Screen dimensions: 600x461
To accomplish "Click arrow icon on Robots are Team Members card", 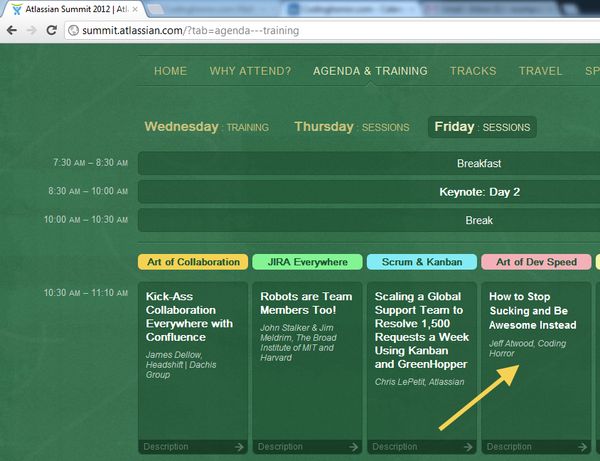I will click(353, 447).
